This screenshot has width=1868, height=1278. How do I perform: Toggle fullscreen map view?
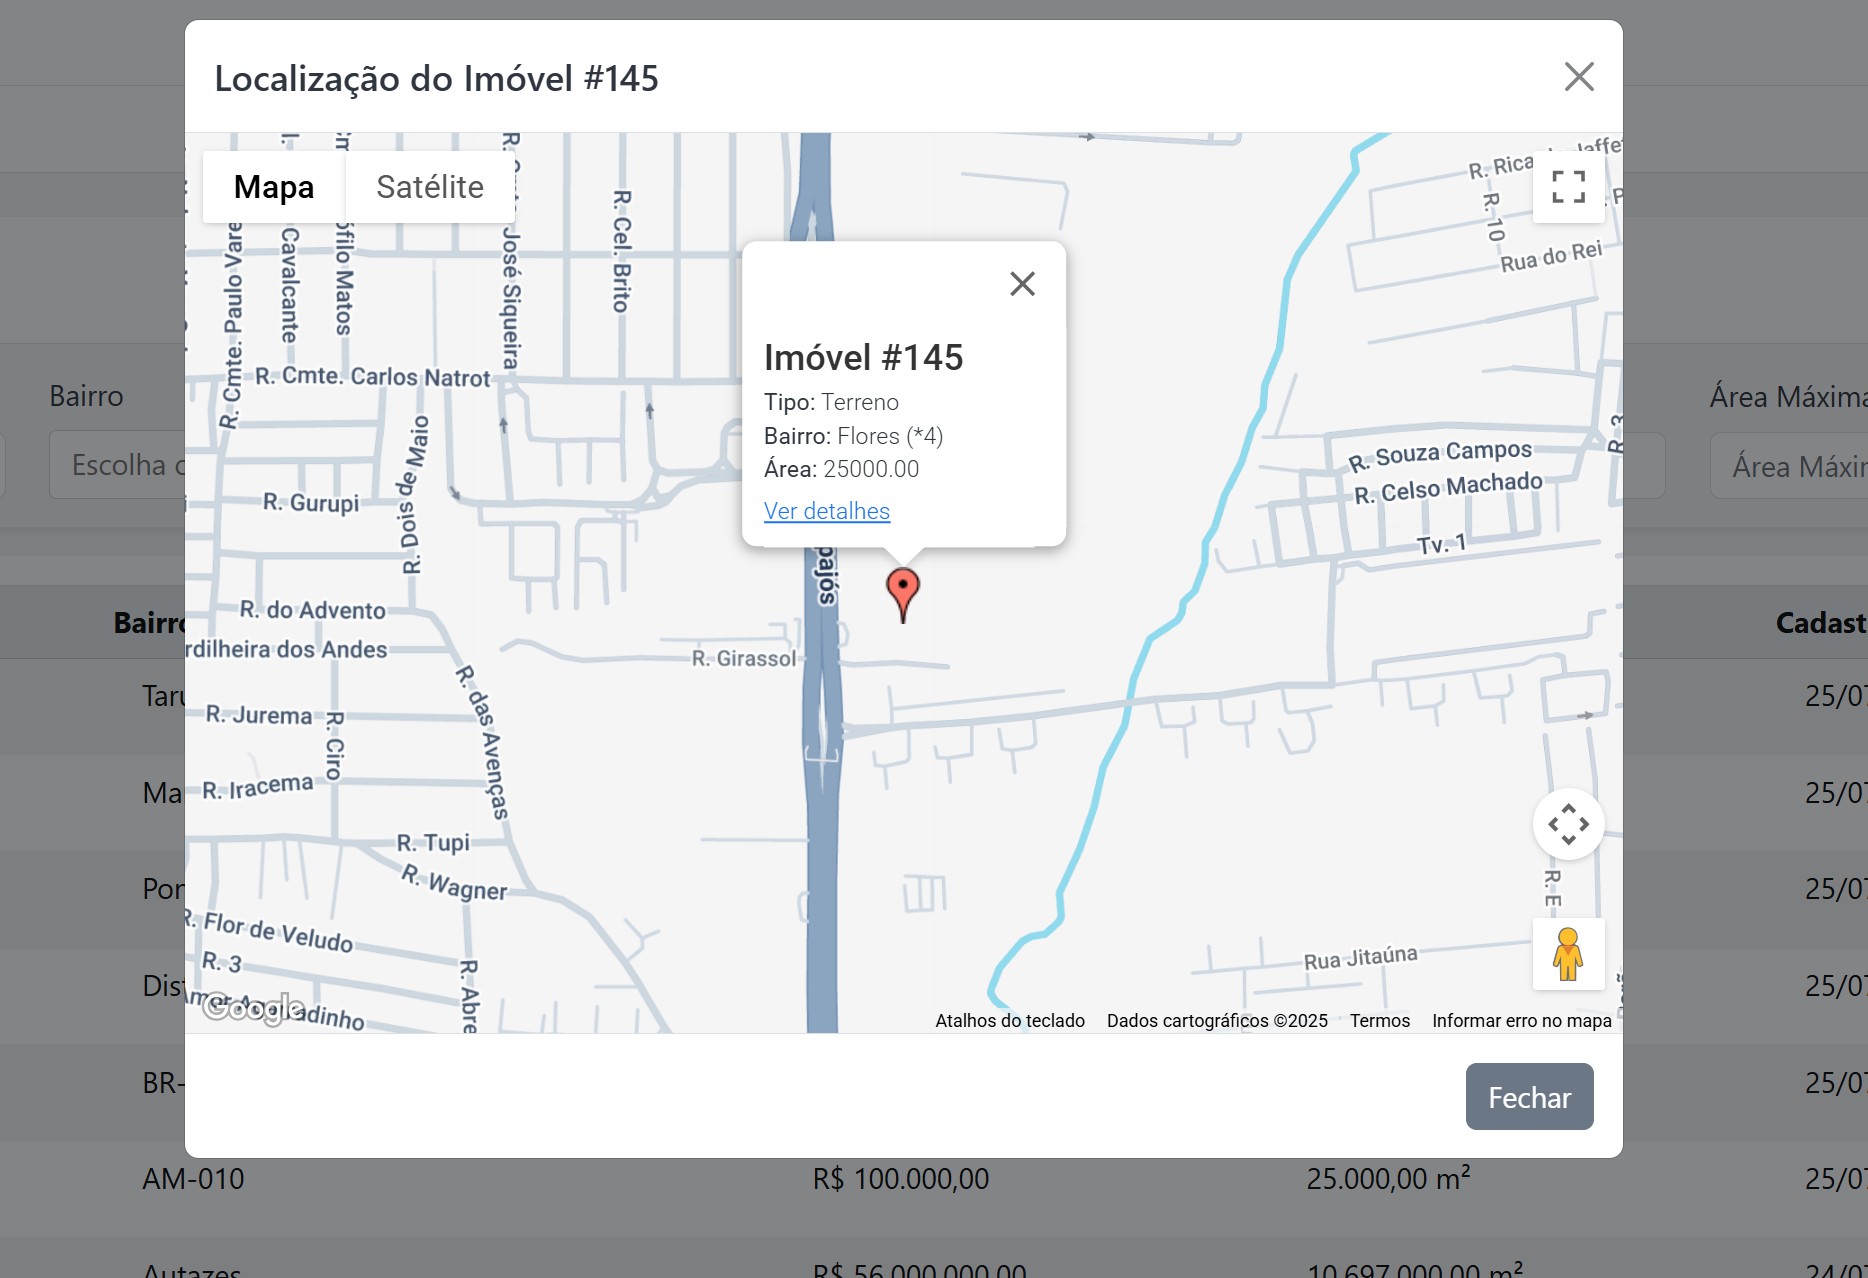(1568, 187)
